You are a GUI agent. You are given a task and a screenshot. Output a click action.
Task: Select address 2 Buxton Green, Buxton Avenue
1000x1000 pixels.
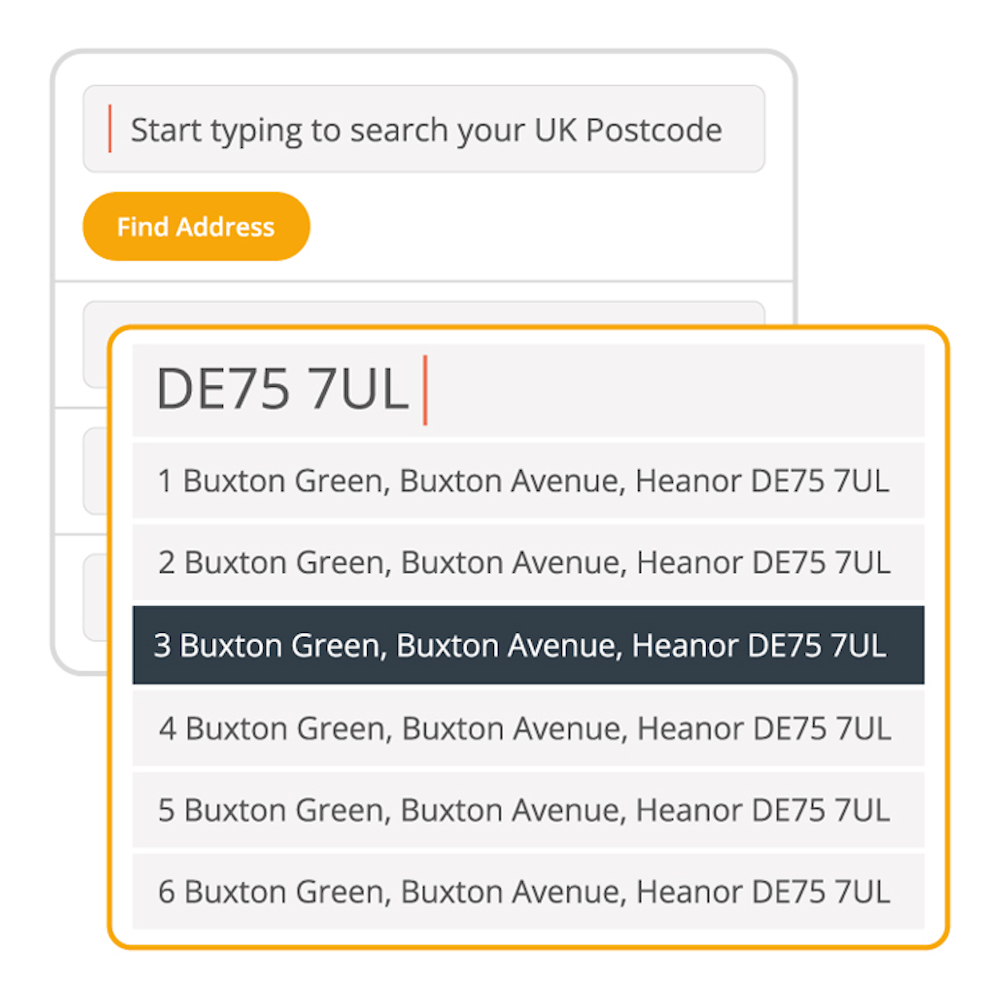[527, 562]
